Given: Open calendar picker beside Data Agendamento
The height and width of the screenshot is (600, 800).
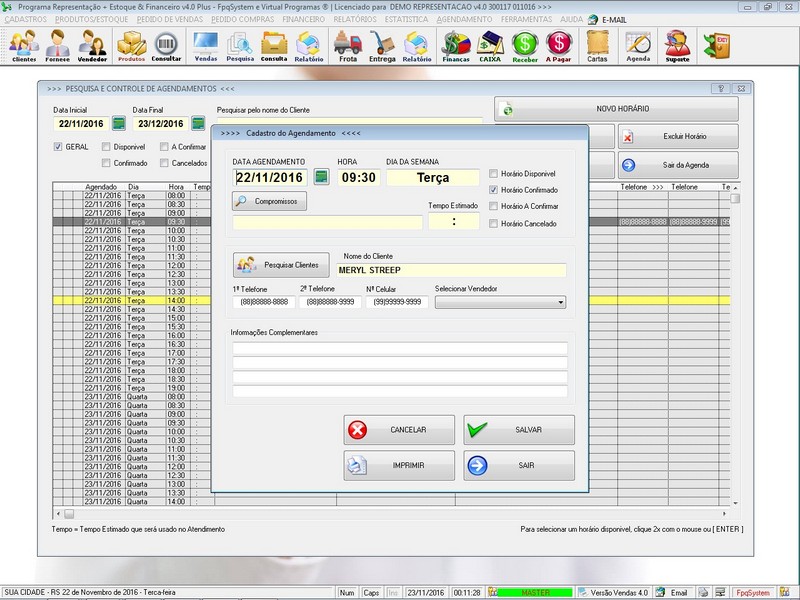Looking at the screenshot, I should [321, 177].
